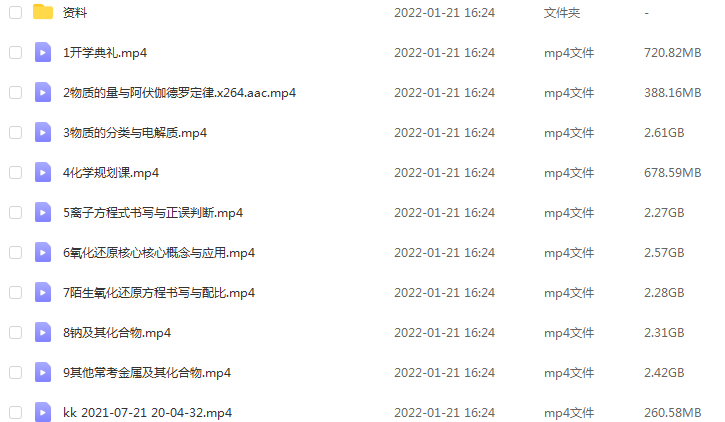Click video icon for 4化学规划课.mp4

click(43, 172)
